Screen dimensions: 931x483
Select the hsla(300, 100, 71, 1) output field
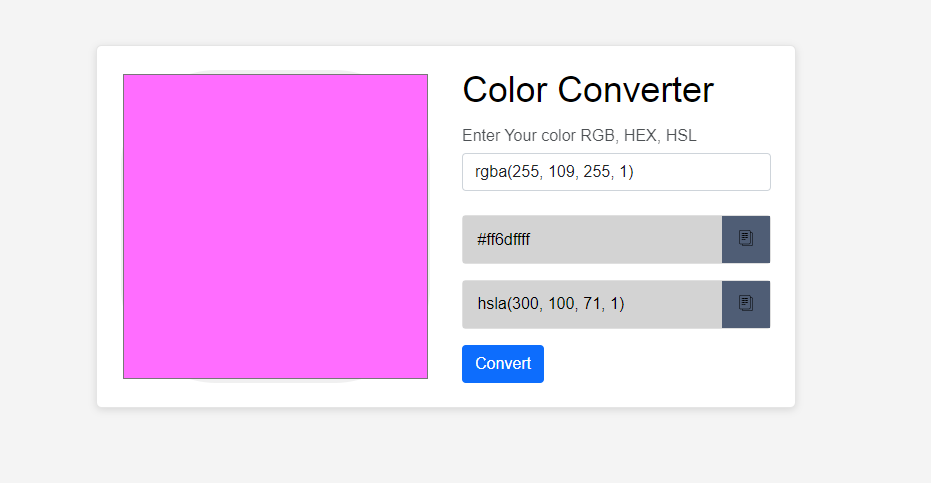pos(592,304)
